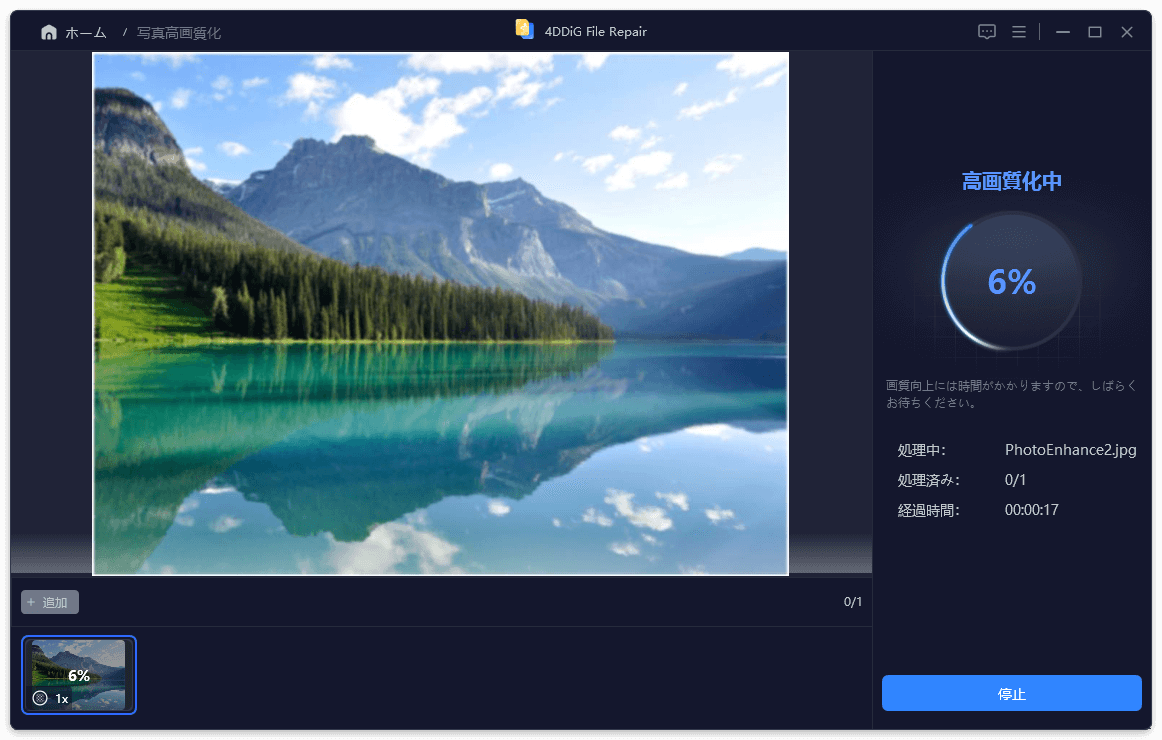Screen dimensions: 1162x740
Task: Close the 4DDiG File Repair window
Action: tap(1126, 32)
